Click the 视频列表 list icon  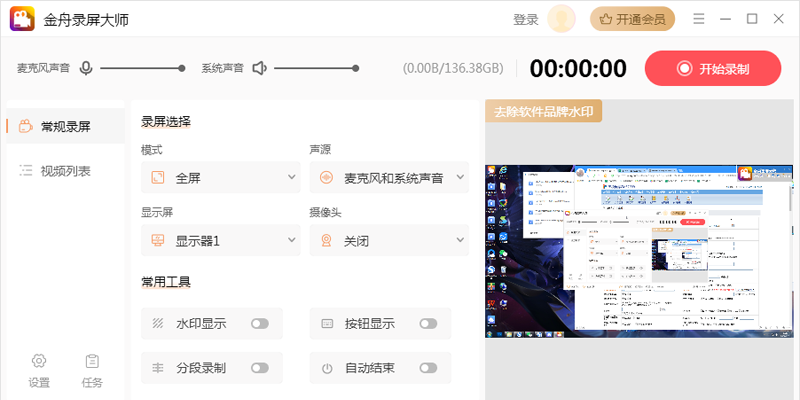pyautogui.click(x=26, y=171)
